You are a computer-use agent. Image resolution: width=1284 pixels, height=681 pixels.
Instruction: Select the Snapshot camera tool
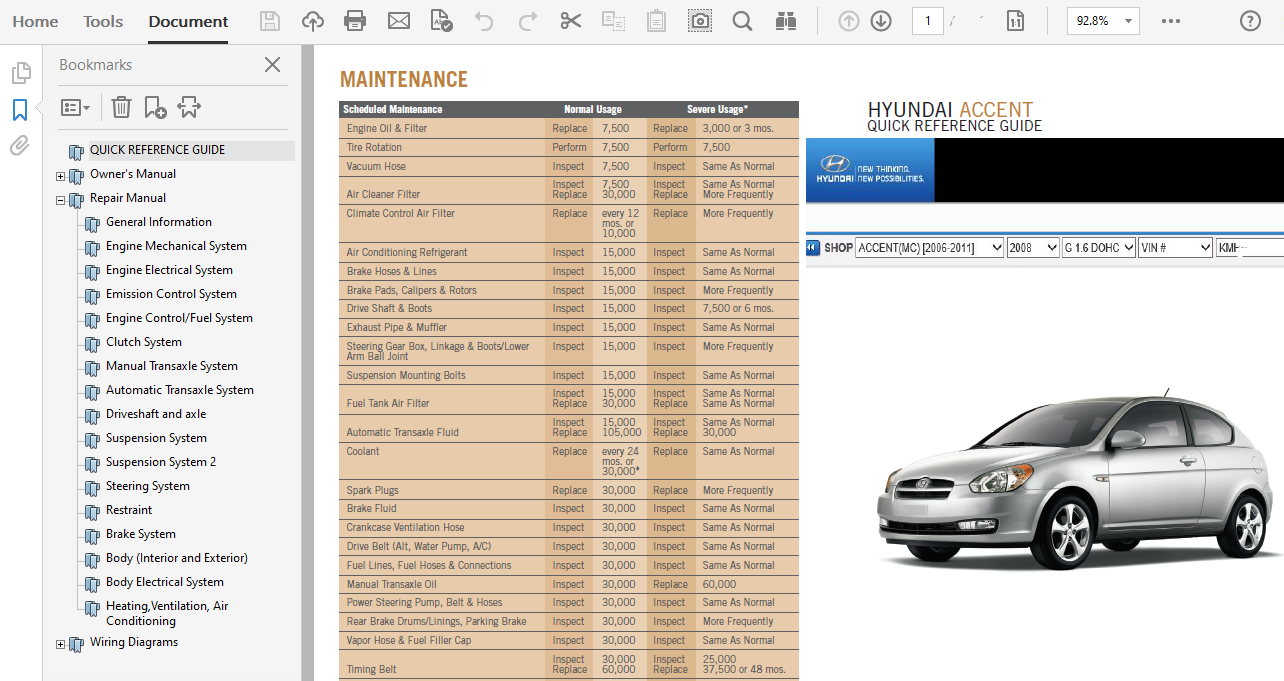pos(699,20)
